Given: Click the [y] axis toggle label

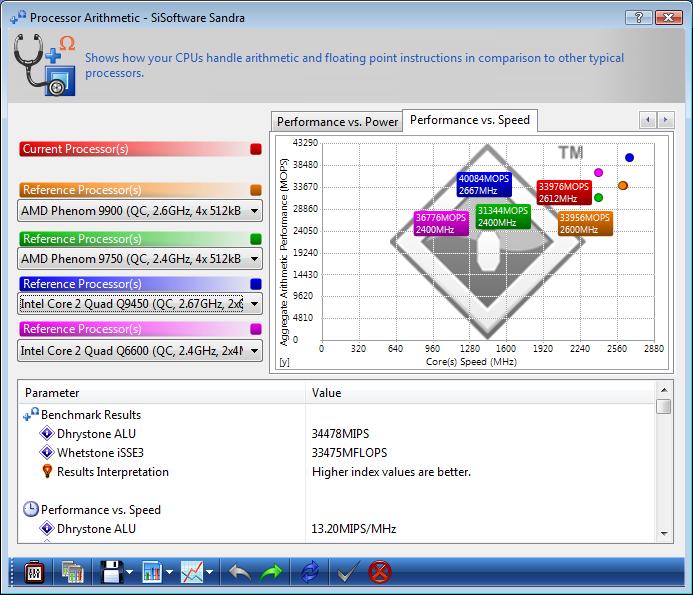Looking at the screenshot, I should click(x=285, y=362).
